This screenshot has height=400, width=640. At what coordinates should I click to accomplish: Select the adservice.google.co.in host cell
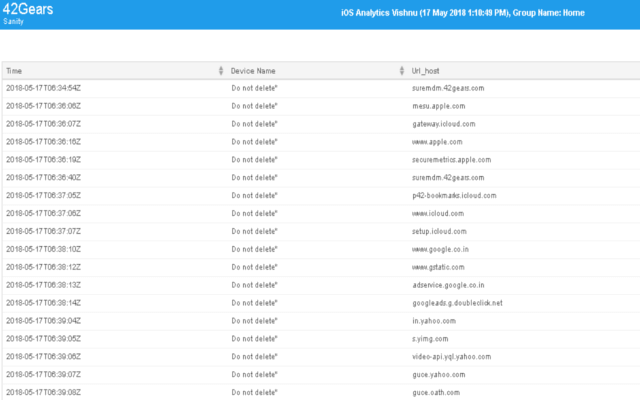click(x=448, y=285)
